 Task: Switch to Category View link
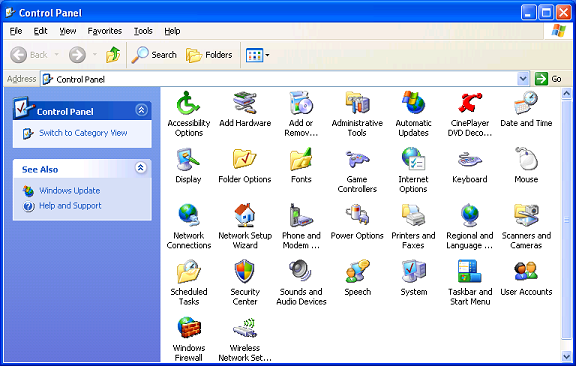point(83,133)
